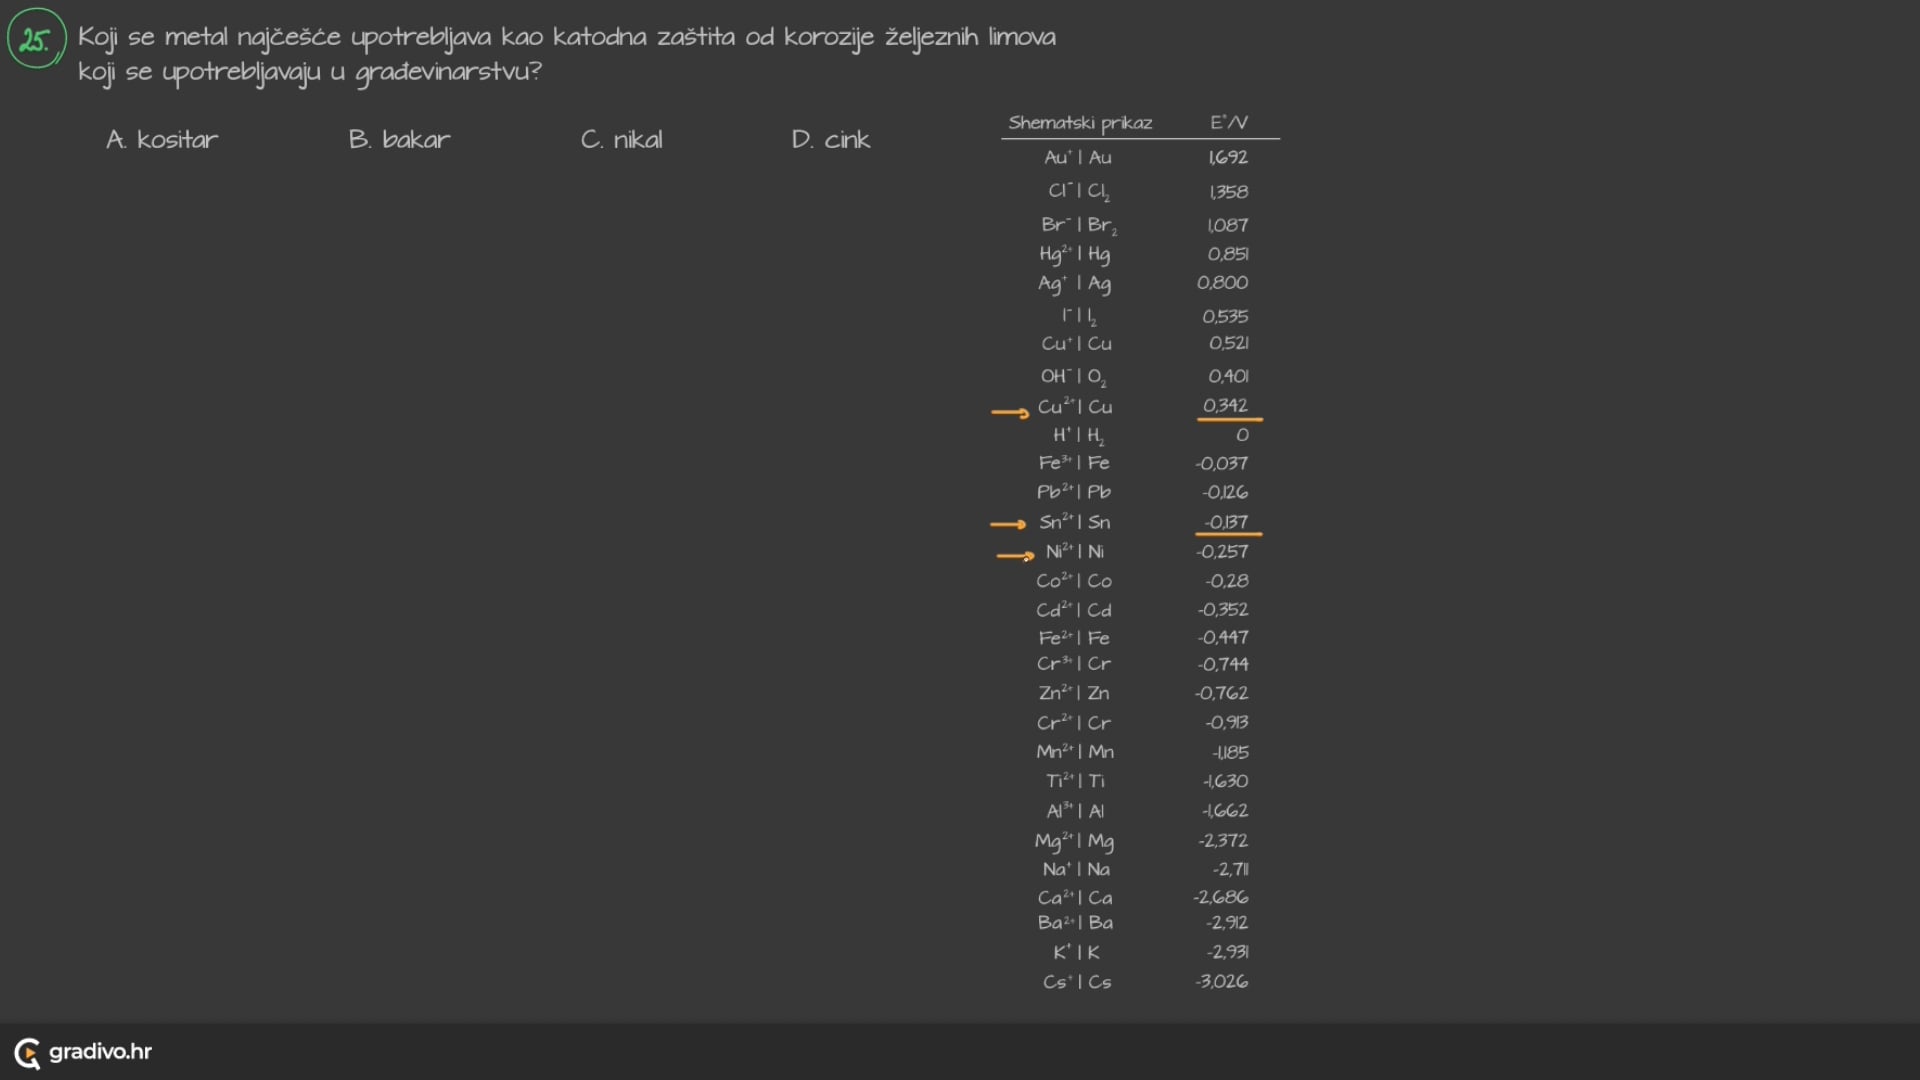Click the gradivo.hr logo icon
The width and height of the screenshot is (1920, 1080).
point(27,1053)
